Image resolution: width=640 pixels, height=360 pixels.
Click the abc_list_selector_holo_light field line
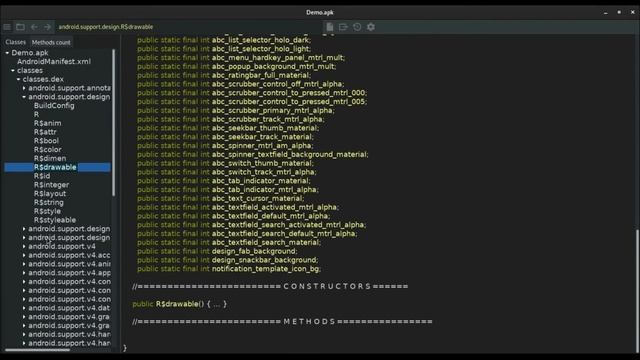[224, 49]
